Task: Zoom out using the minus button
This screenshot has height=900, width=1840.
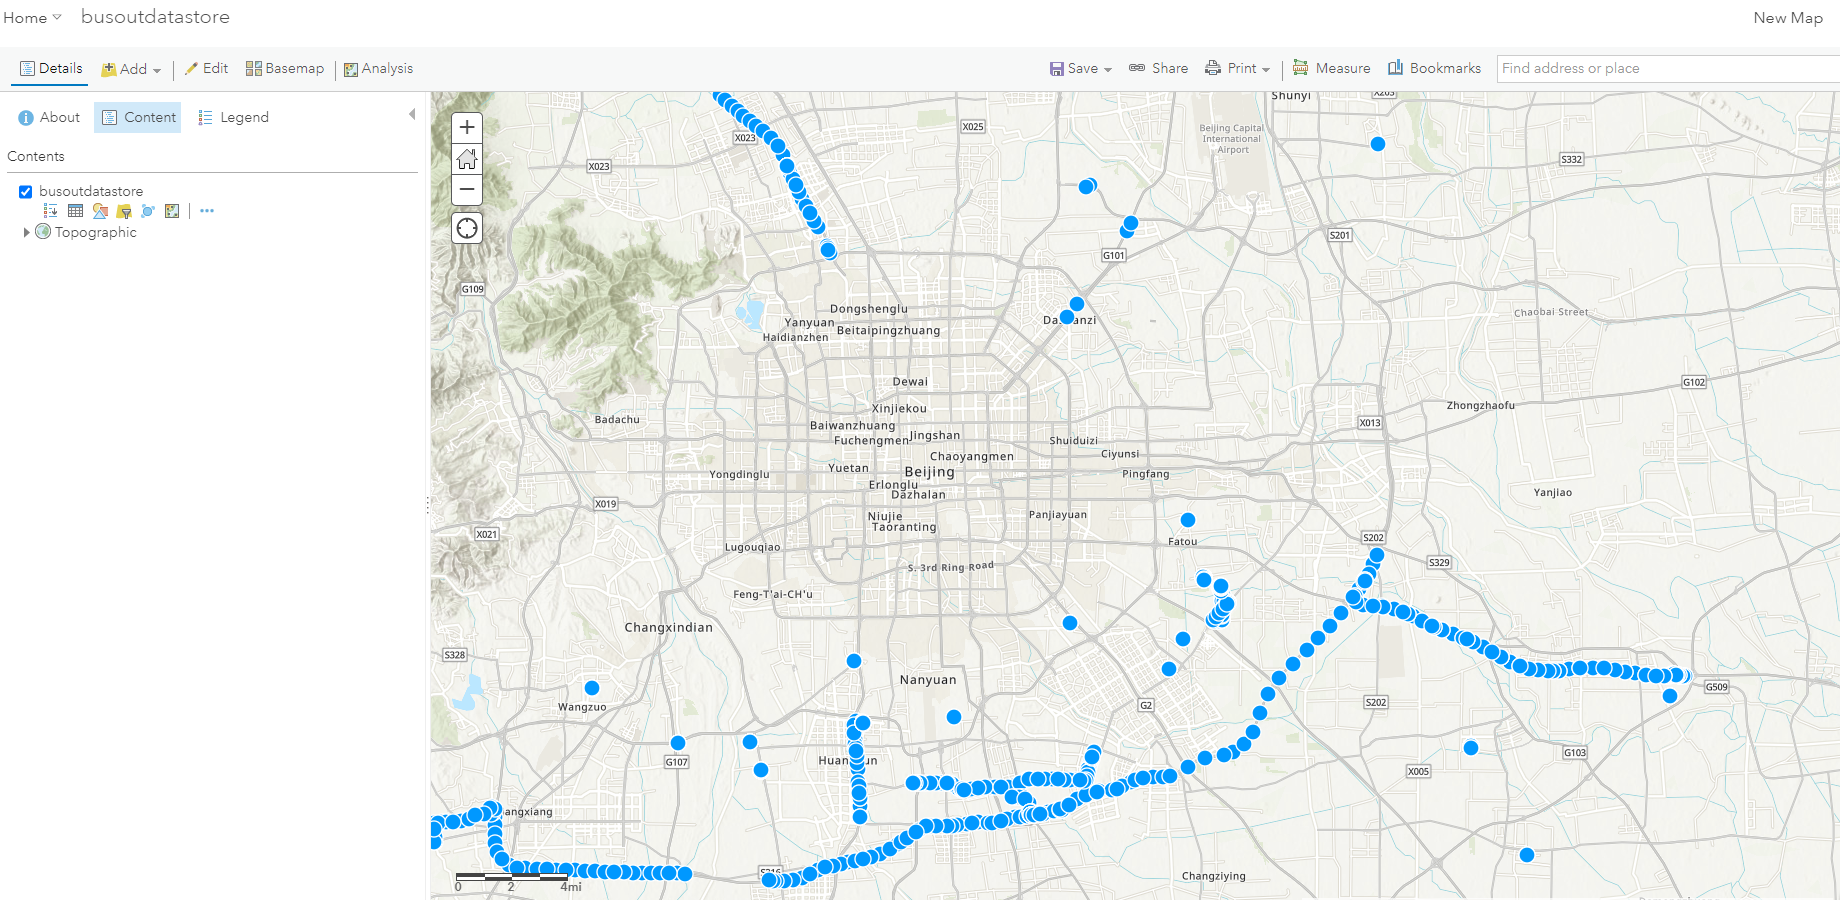Action: point(466,189)
